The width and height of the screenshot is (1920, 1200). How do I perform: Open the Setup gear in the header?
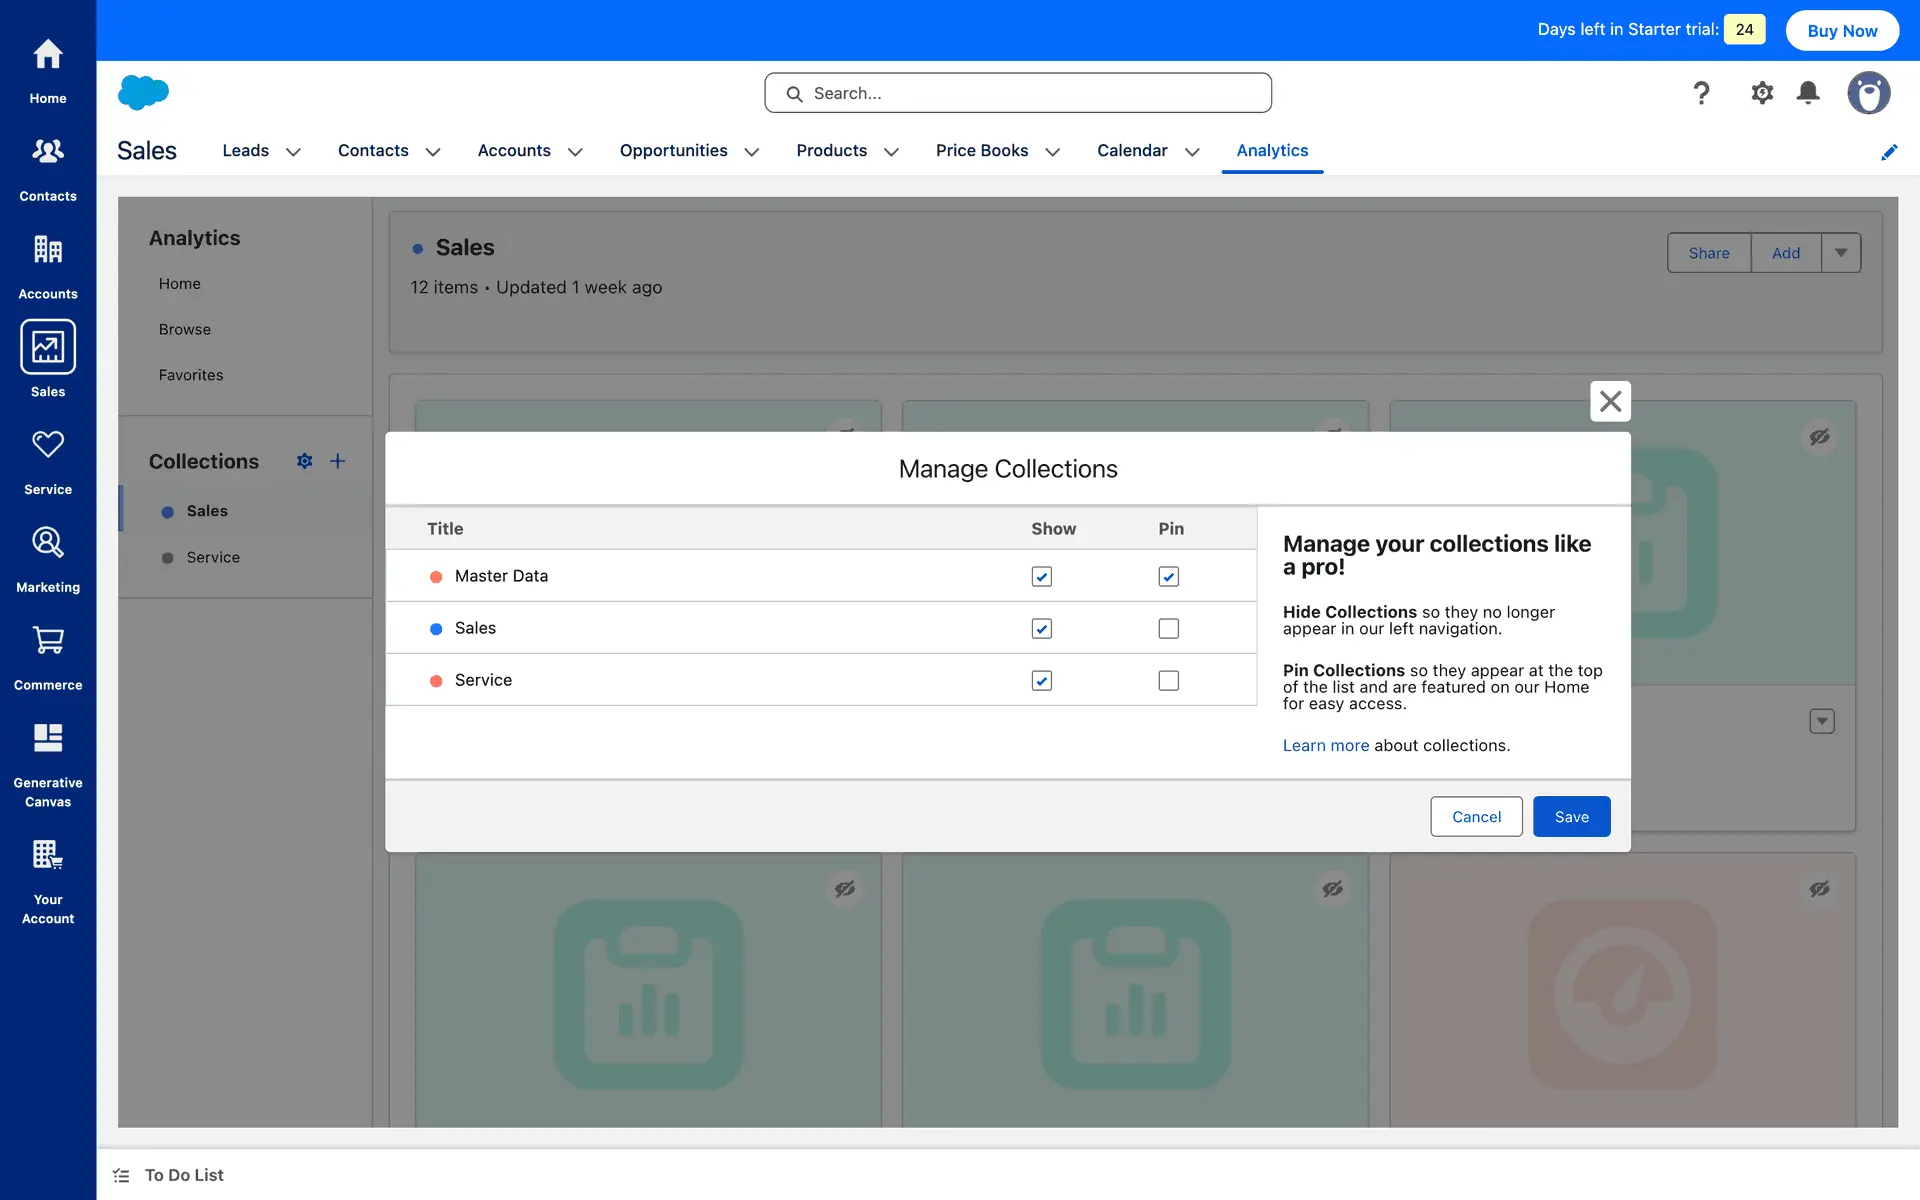pos(1762,93)
